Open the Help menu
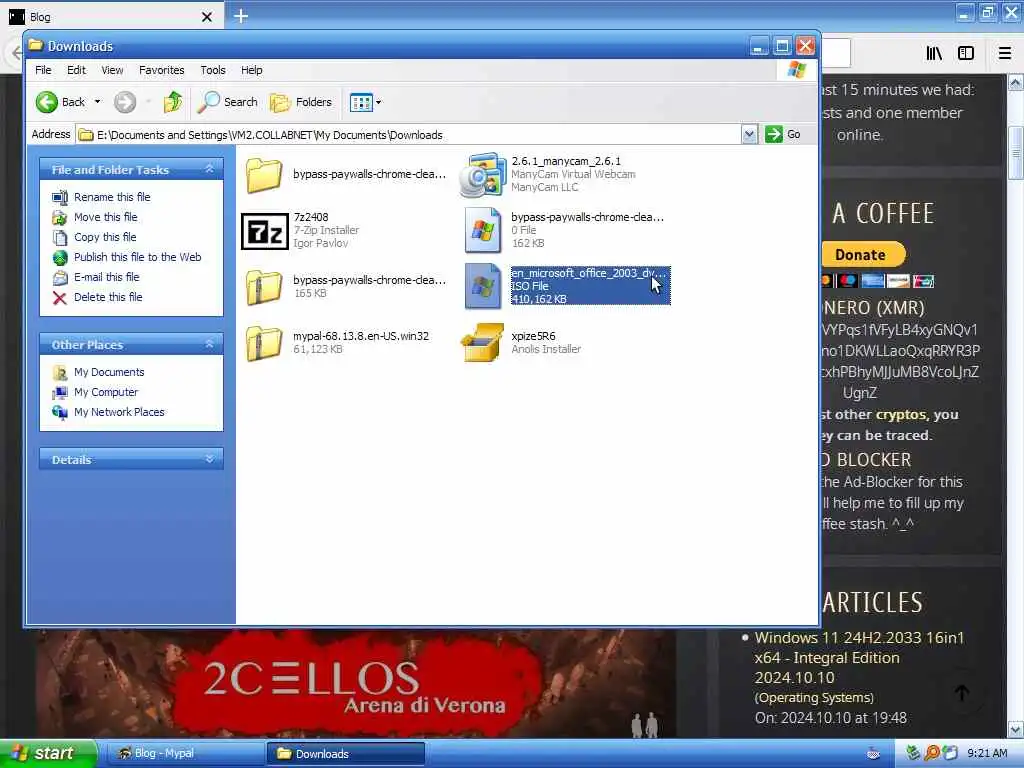The width and height of the screenshot is (1024, 768). (251, 70)
